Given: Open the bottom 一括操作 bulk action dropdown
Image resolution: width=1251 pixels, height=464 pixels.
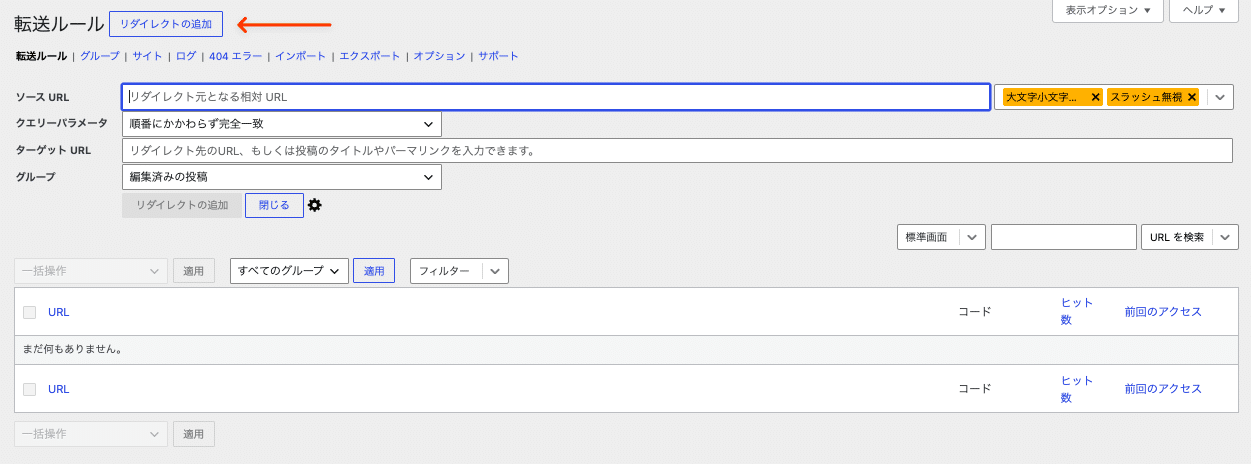Looking at the screenshot, I should tap(91, 434).
